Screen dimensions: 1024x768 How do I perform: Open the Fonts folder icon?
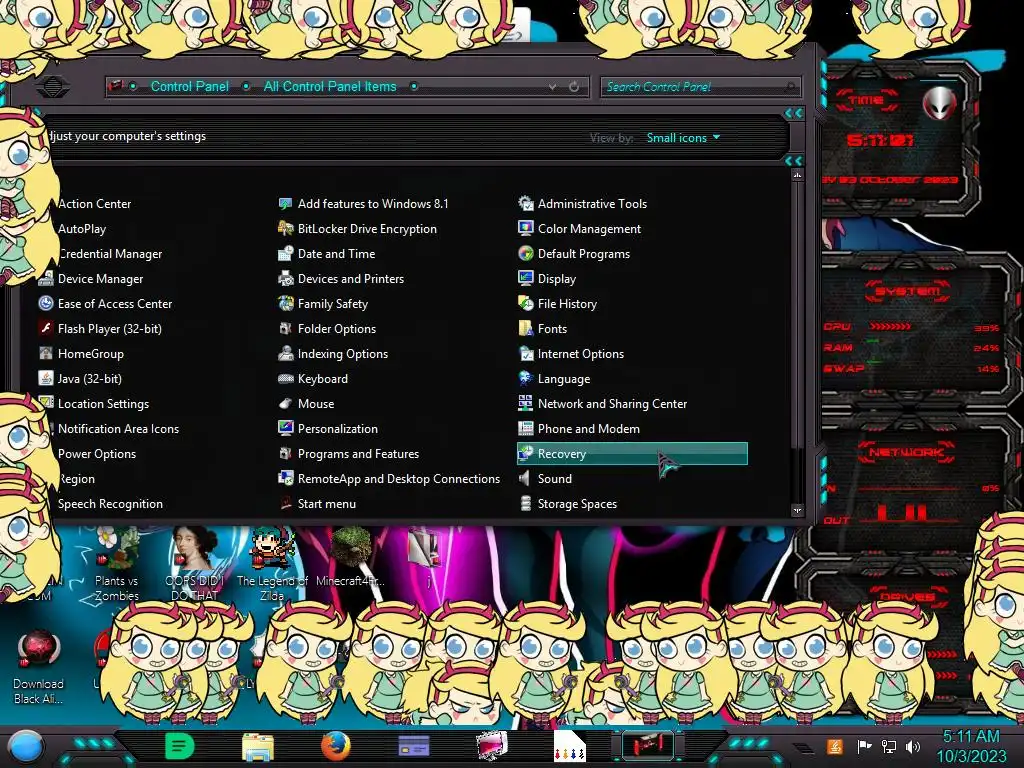point(526,328)
